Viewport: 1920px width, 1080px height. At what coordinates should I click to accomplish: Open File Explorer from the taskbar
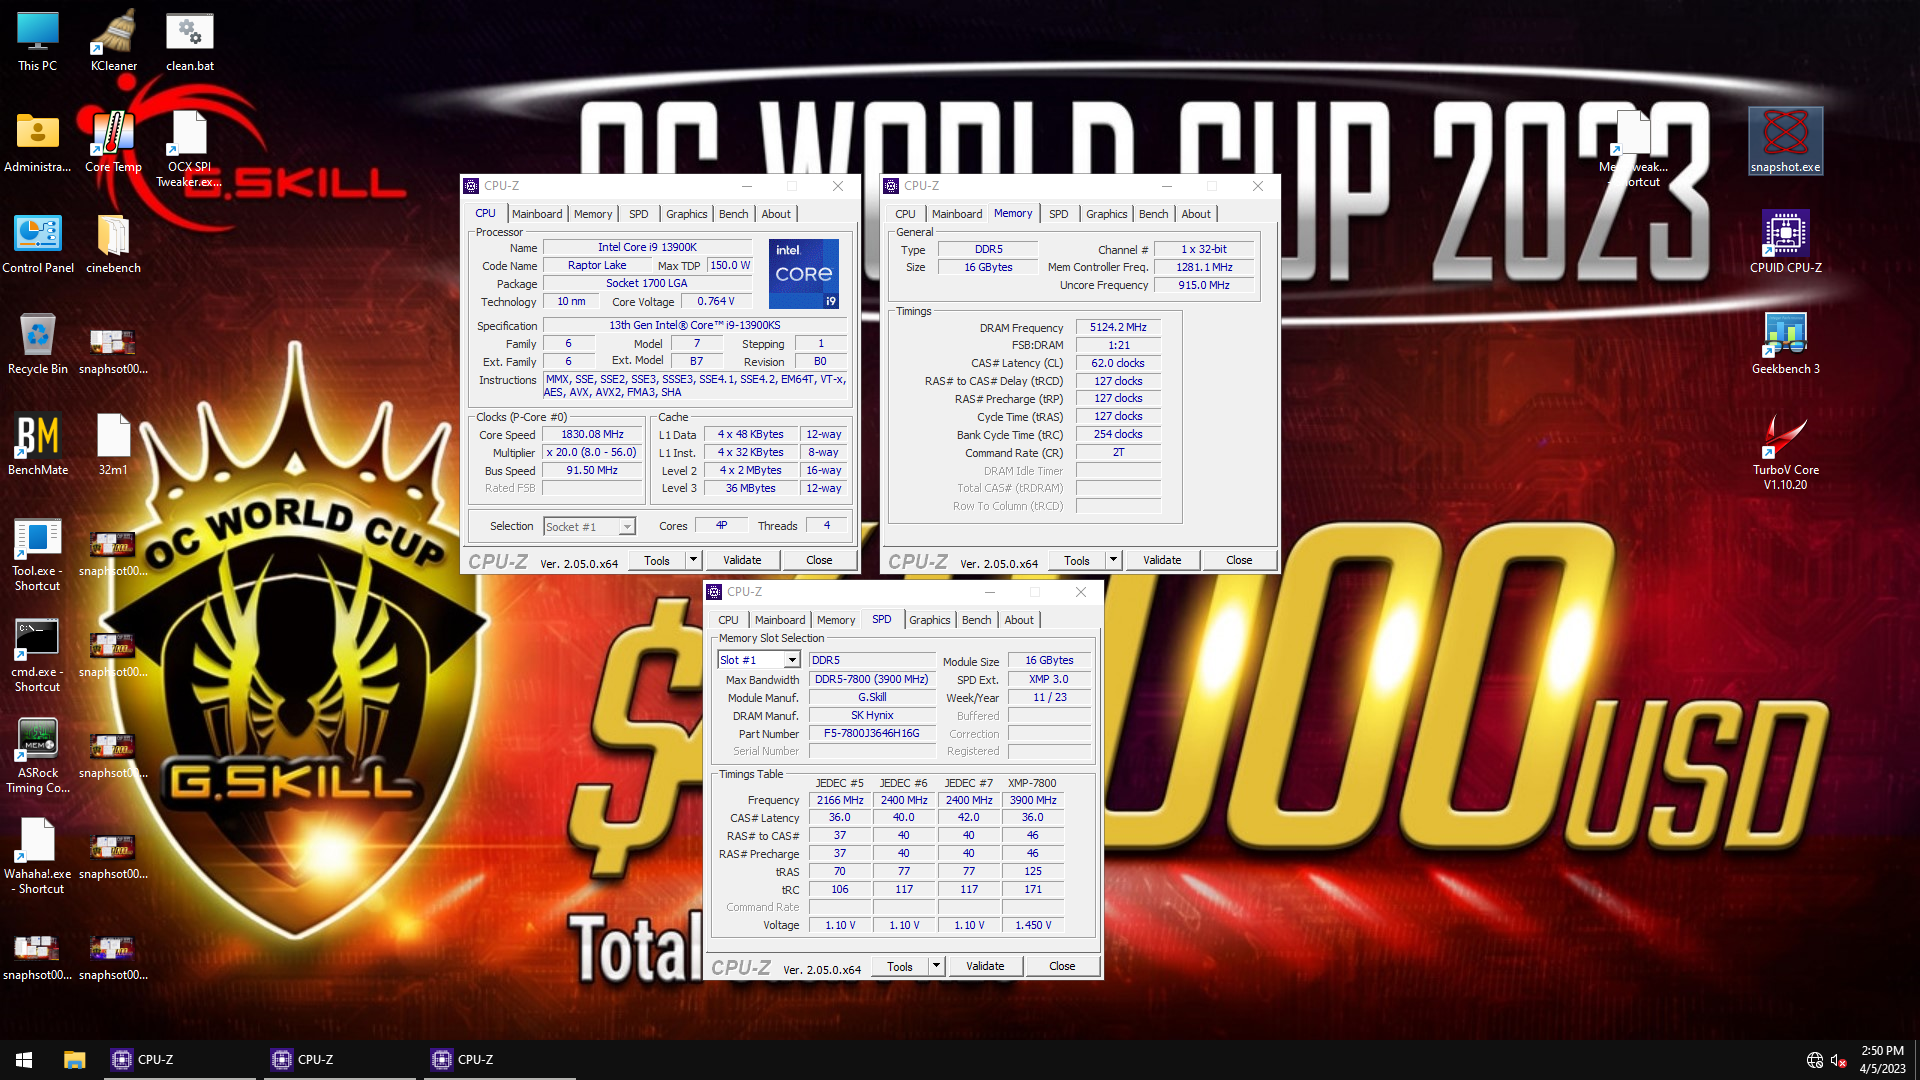74,1060
